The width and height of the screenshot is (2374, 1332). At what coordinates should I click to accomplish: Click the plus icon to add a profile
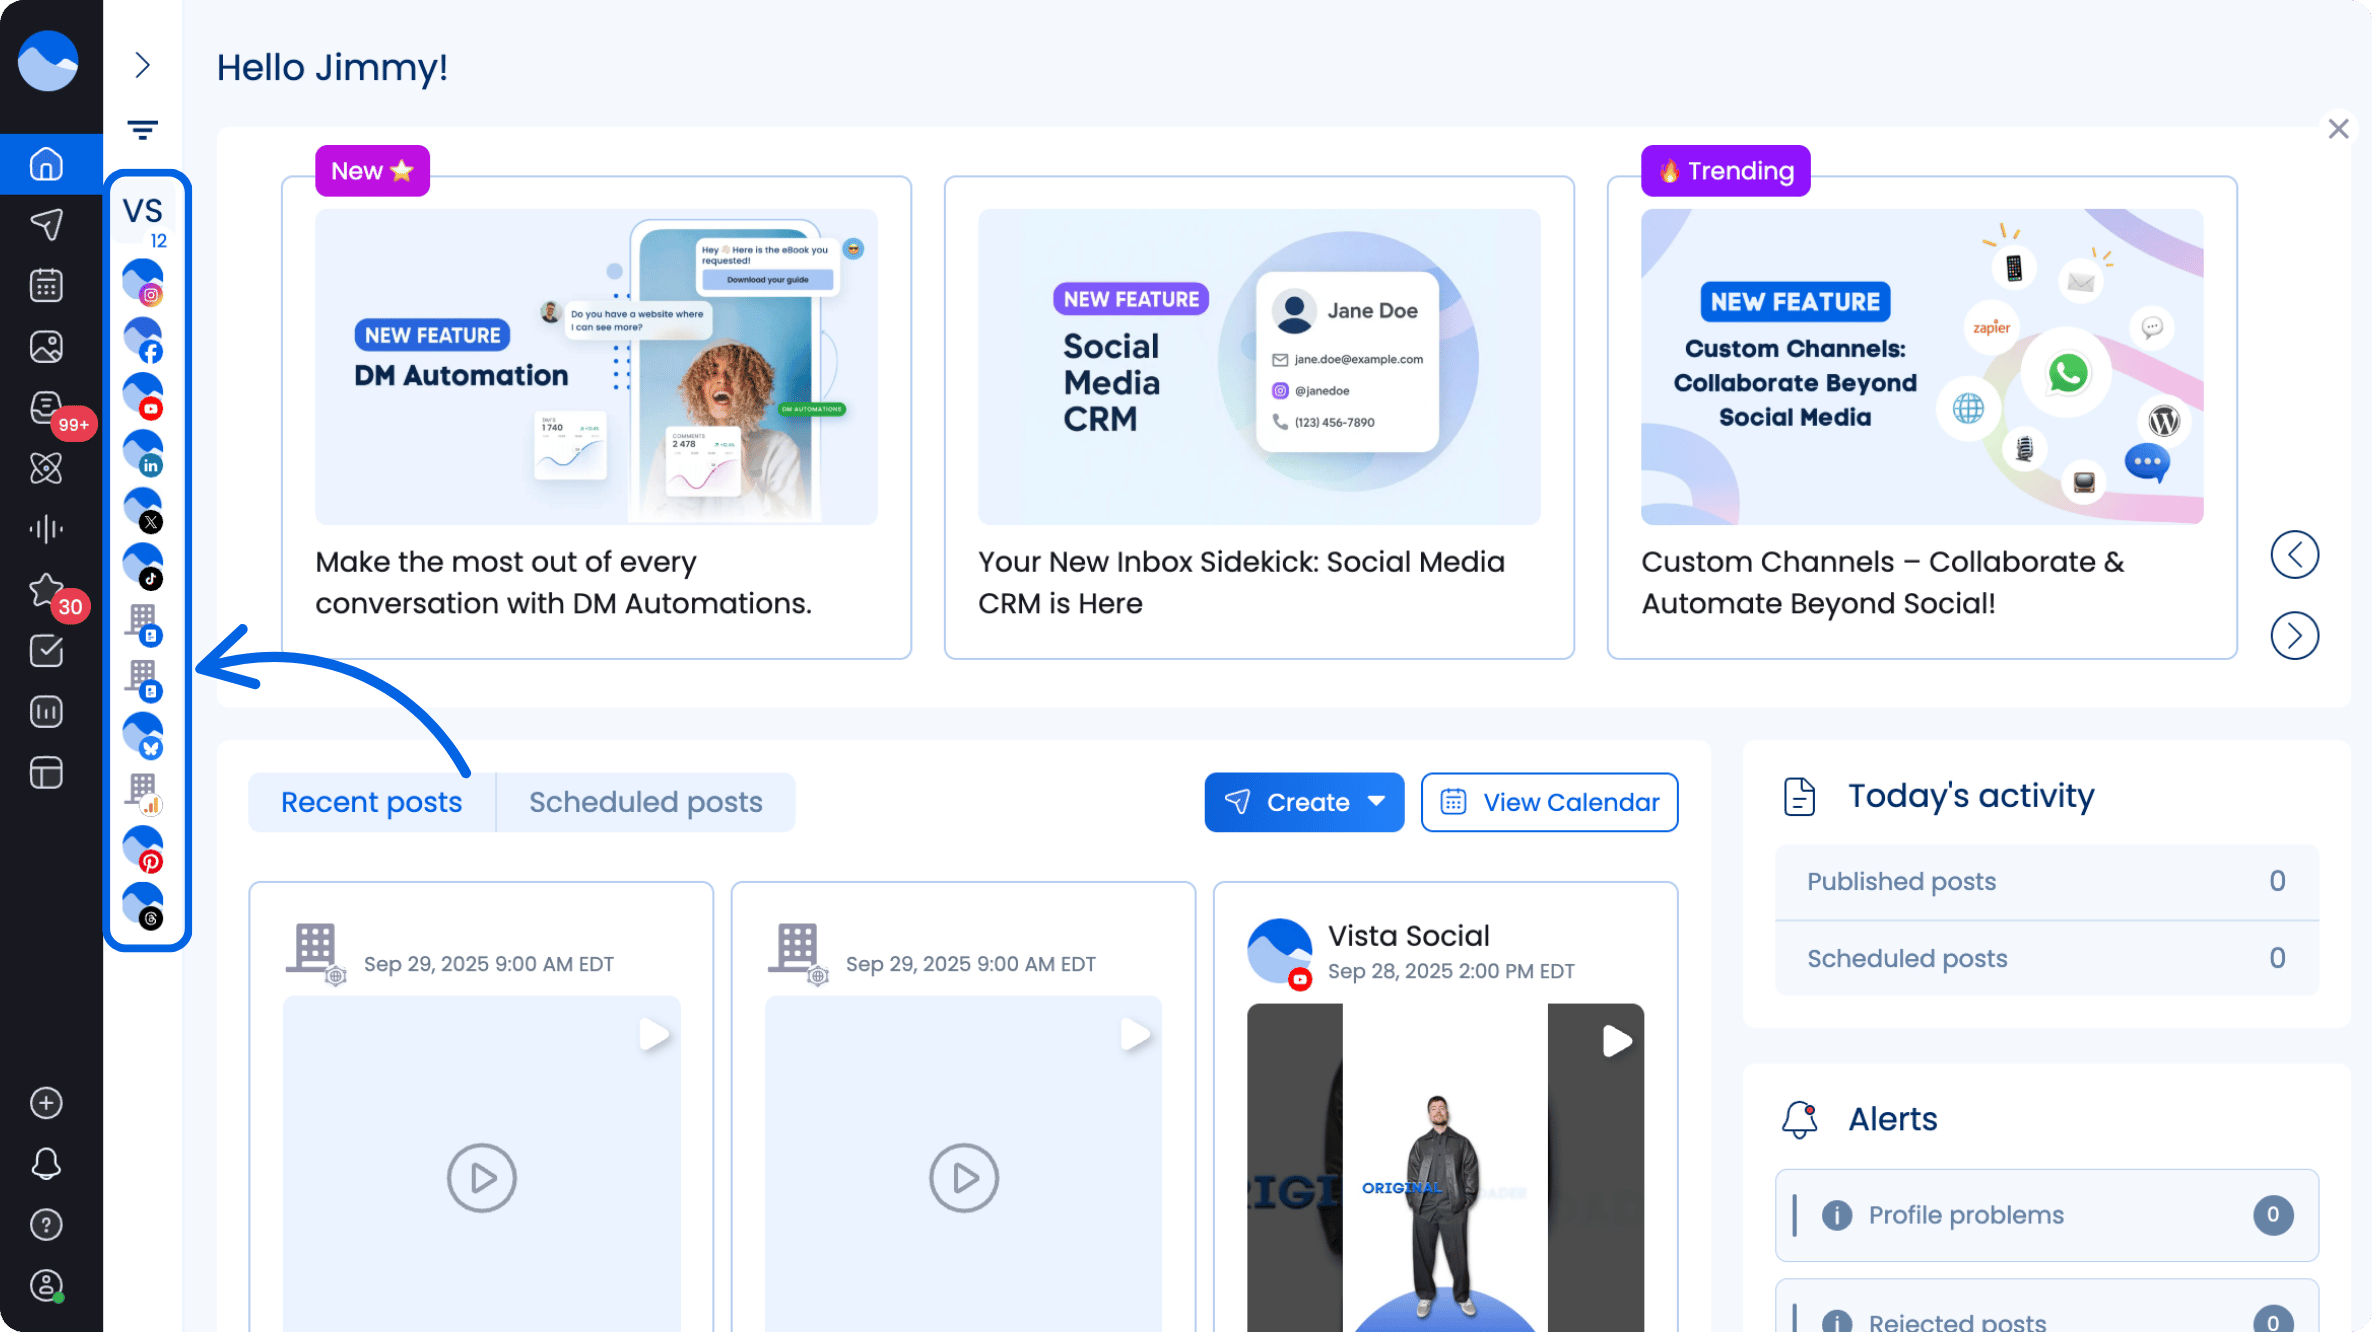click(48, 1103)
